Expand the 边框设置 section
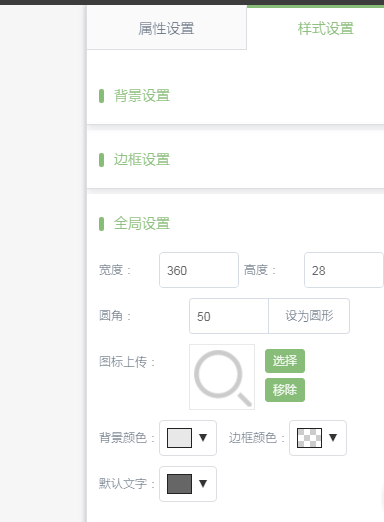The width and height of the screenshot is (384, 522). coord(142,160)
